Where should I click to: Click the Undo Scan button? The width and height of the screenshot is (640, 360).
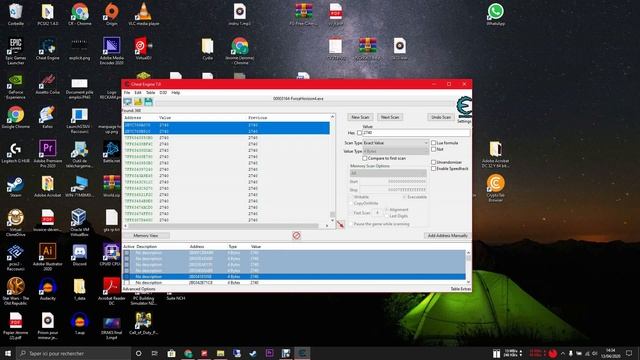pyautogui.click(x=441, y=117)
